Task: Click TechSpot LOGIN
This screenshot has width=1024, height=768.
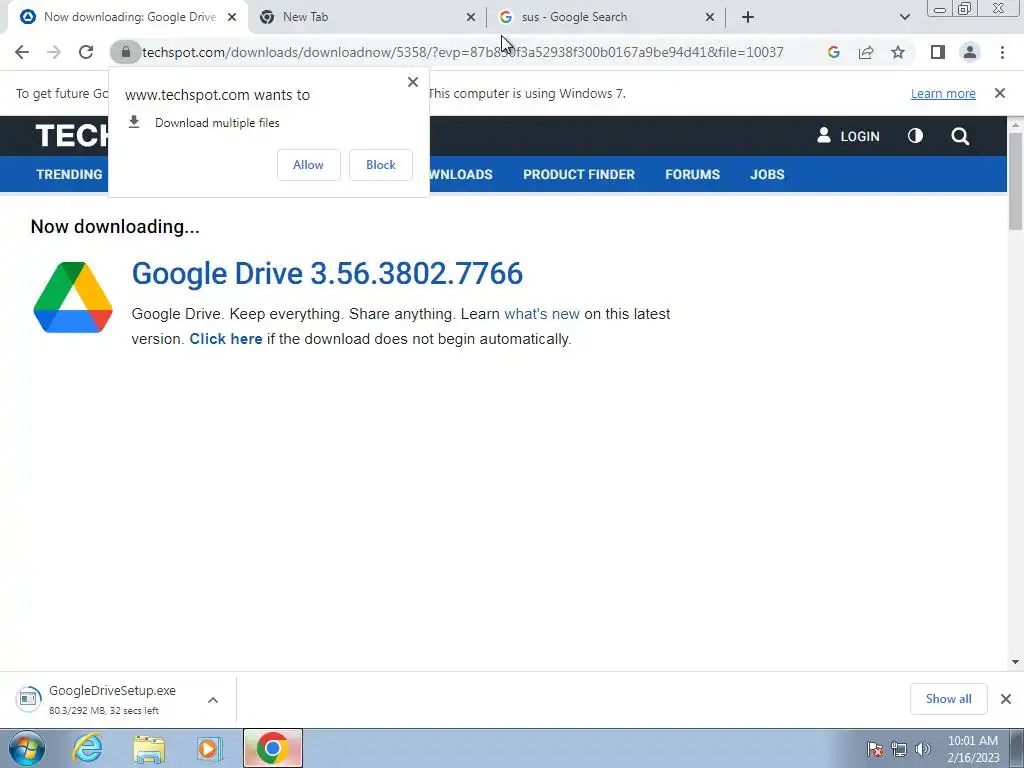Action: point(848,136)
